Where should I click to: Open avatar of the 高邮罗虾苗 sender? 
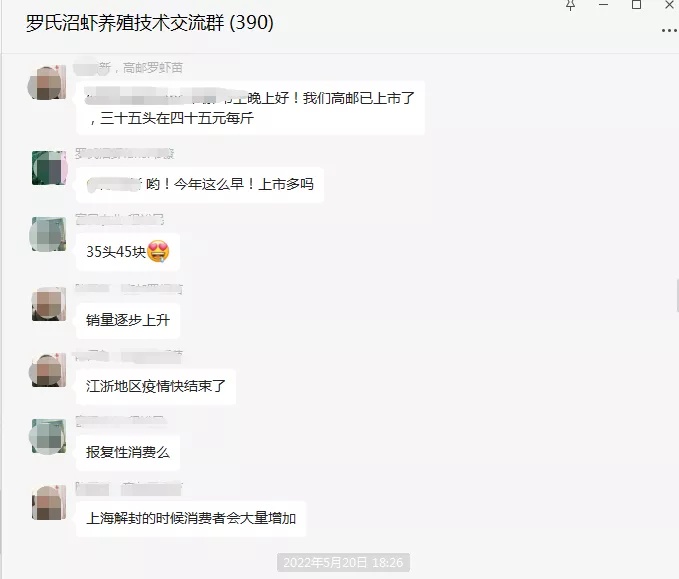coord(47,82)
